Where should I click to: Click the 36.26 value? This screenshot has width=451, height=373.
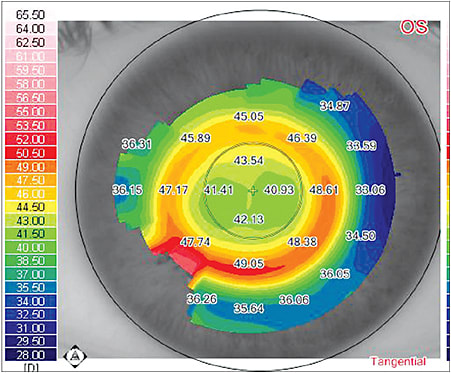(202, 299)
